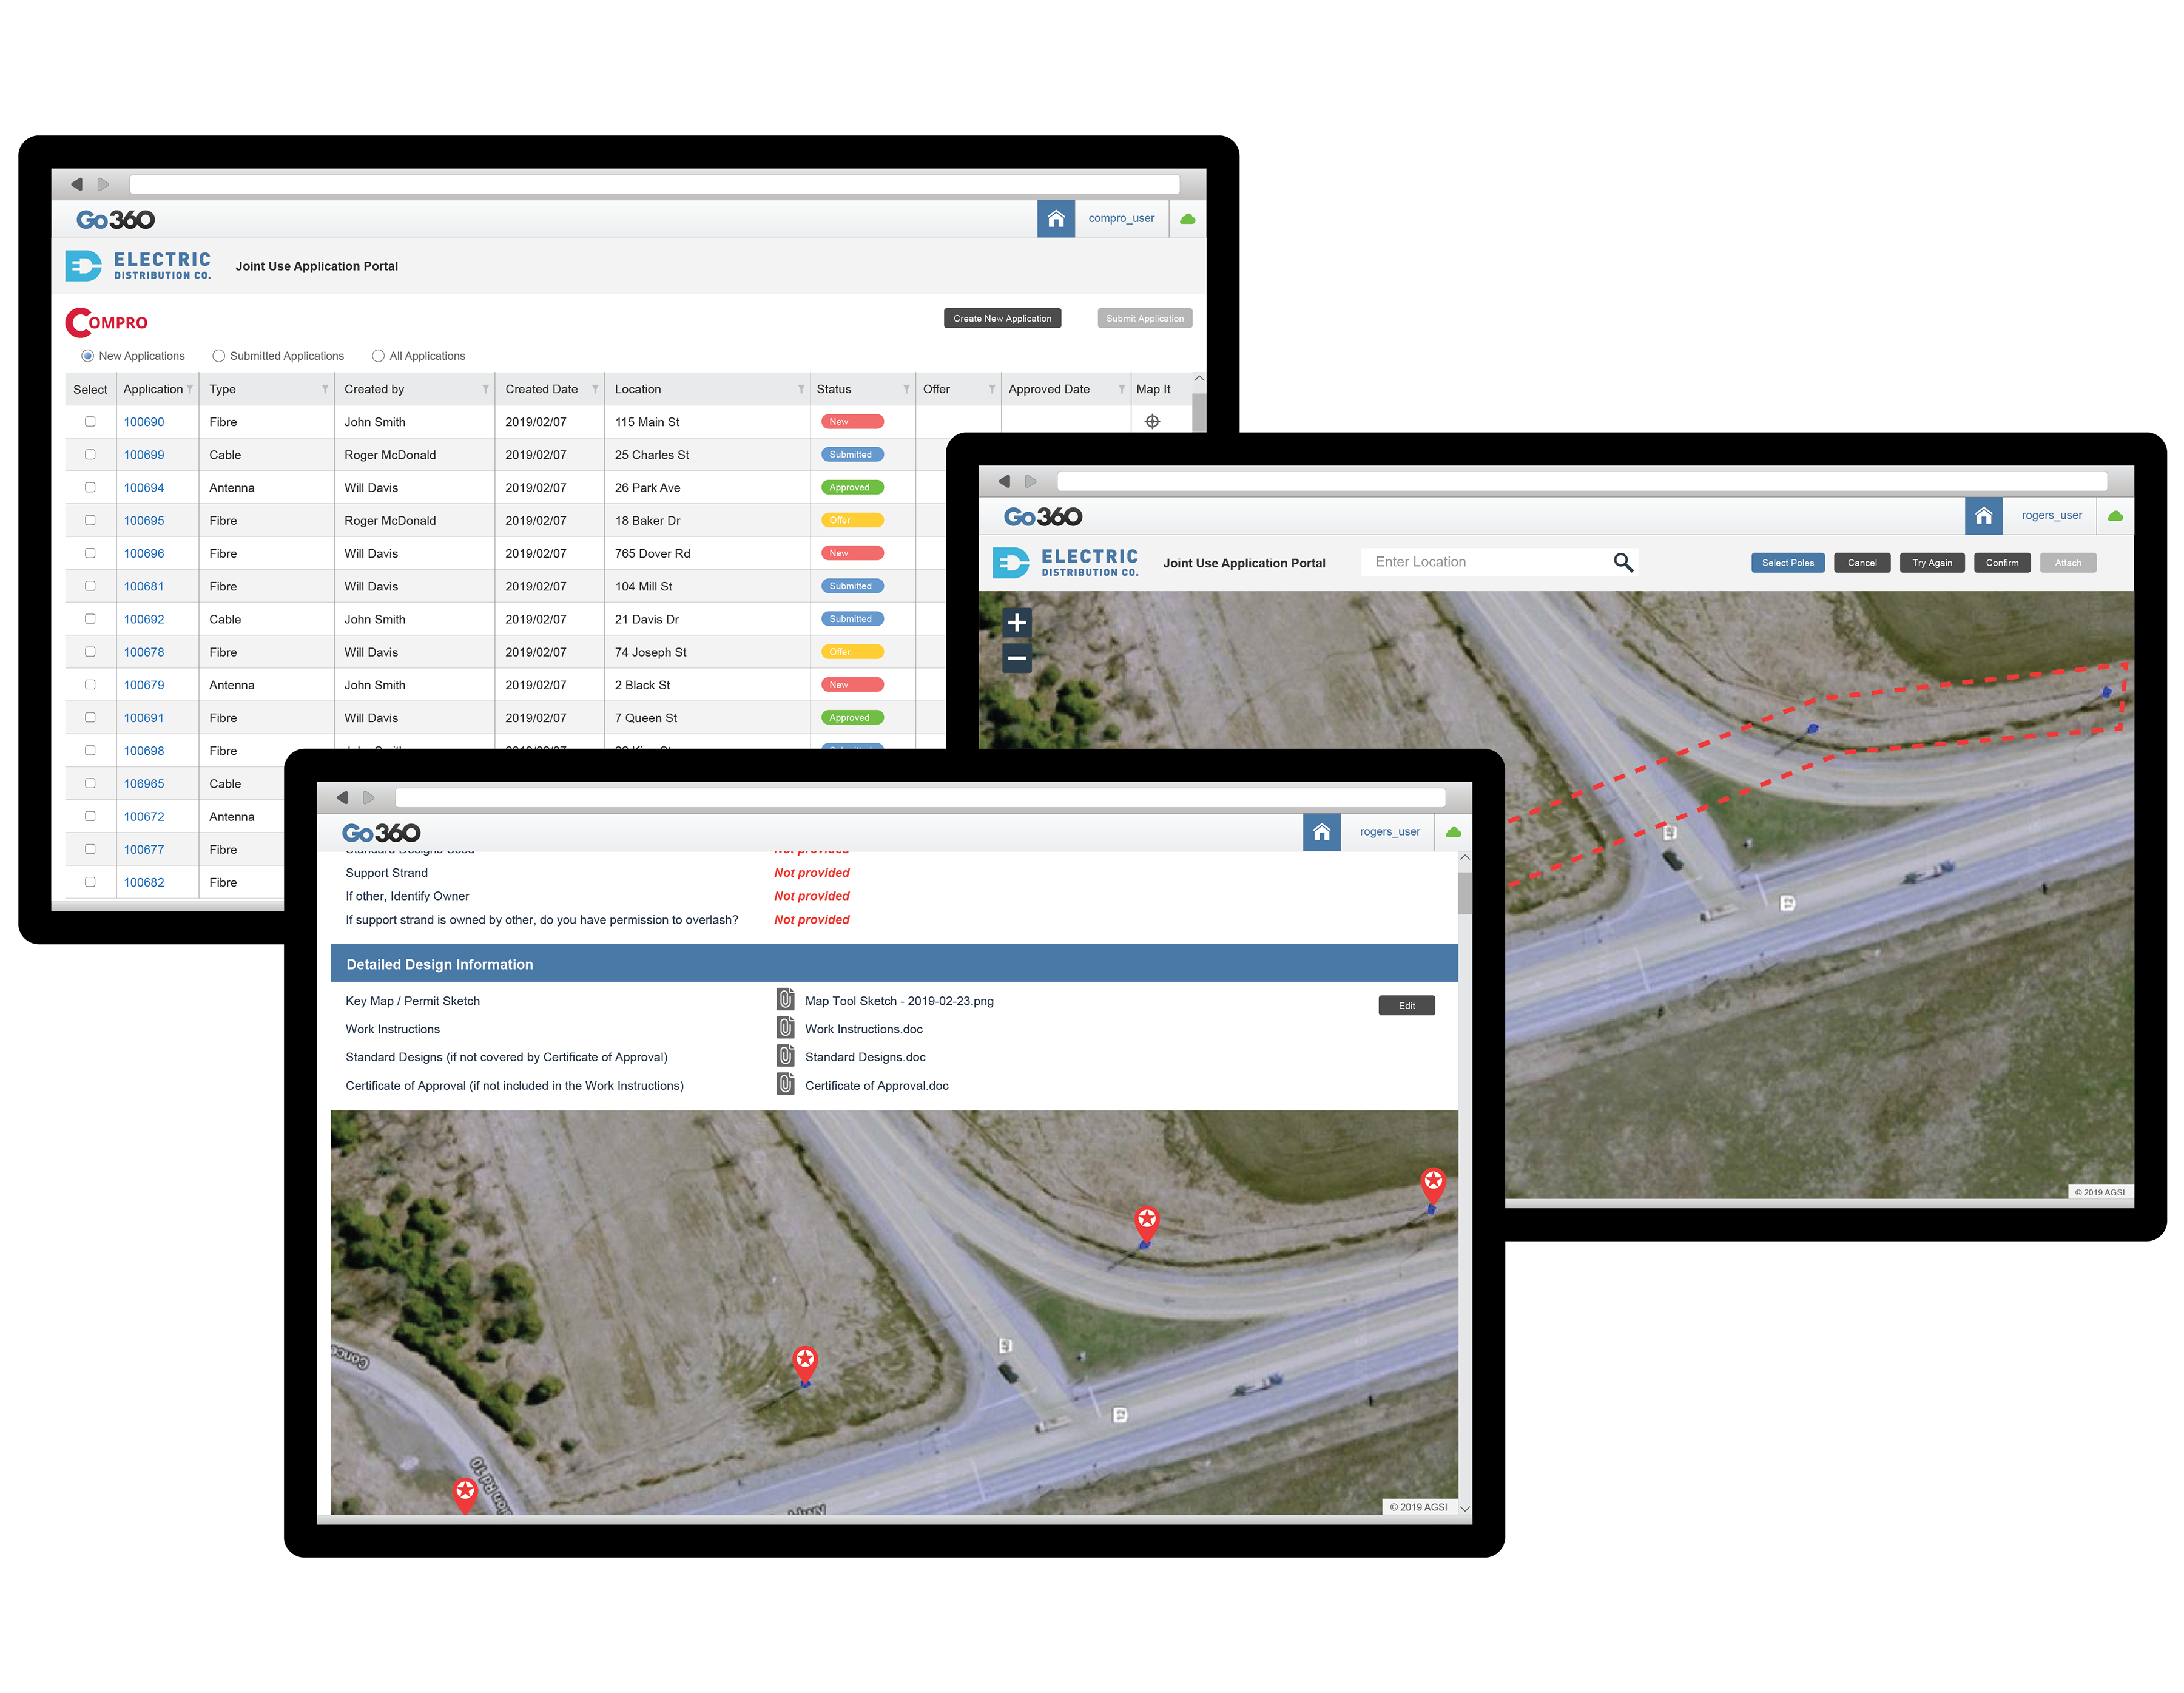Viewport: 2184px width, 1693px height.
Task: Click the paperclip for Certificate of Approval.doc
Action: click(786, 1085)
